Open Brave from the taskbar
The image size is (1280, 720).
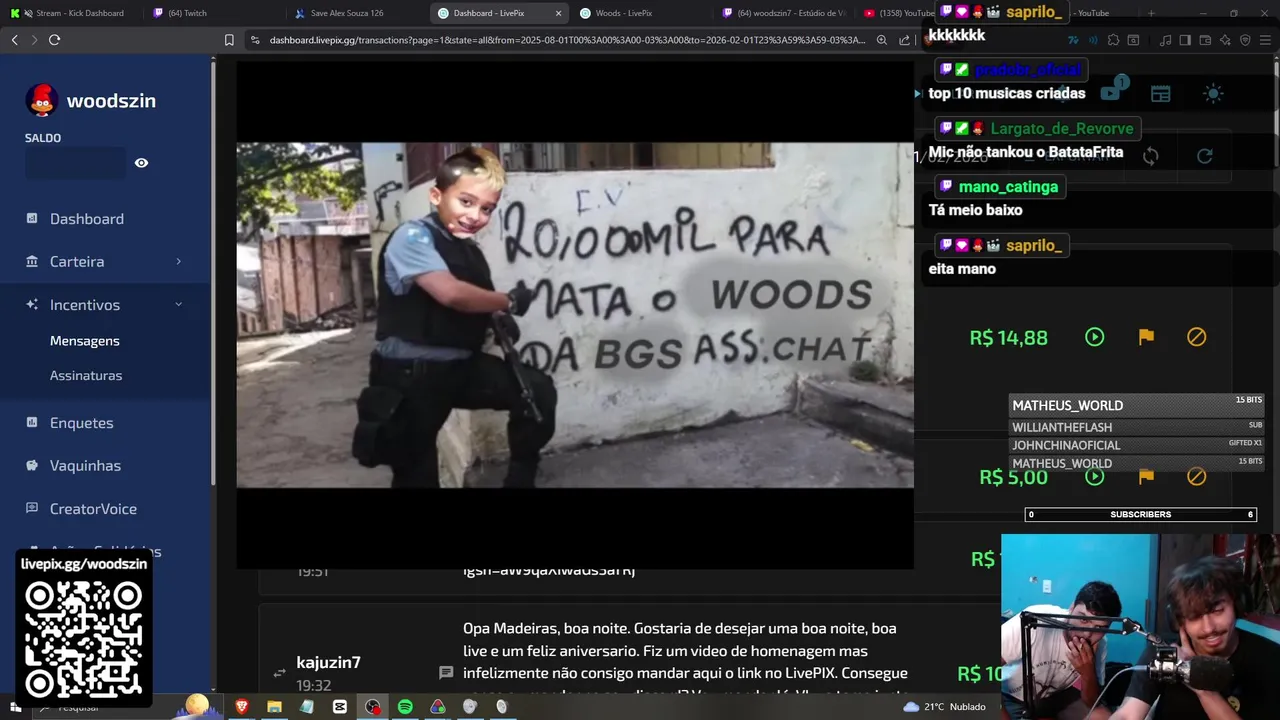coord(241,707)
